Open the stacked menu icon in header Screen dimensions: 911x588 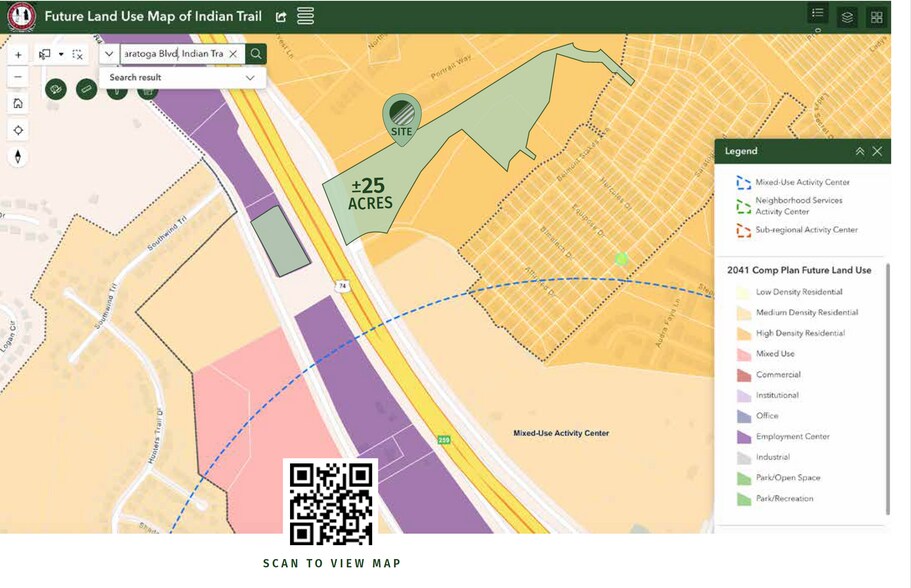306,16
